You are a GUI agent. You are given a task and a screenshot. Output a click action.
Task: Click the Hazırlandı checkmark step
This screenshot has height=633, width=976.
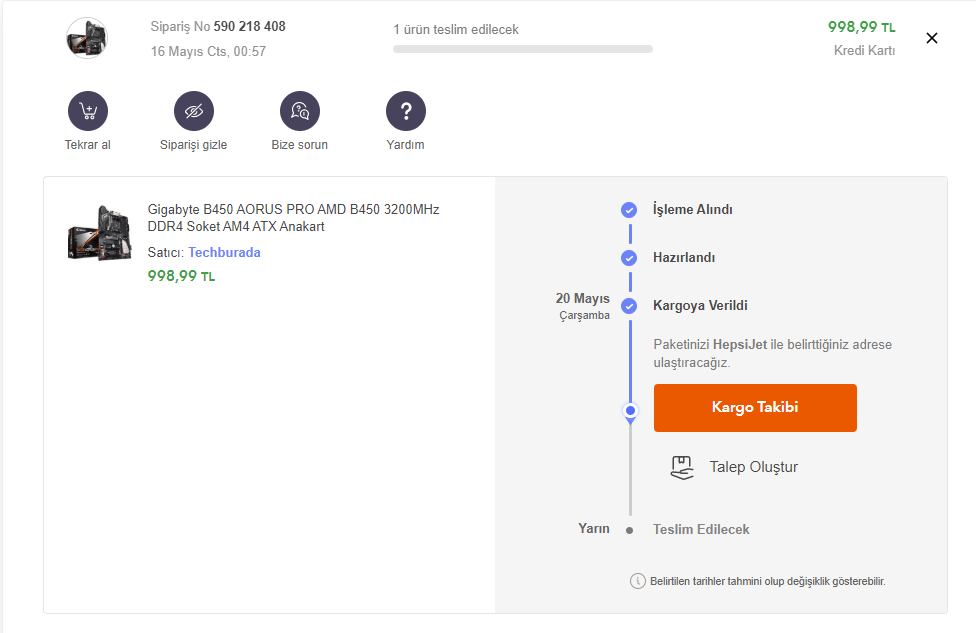(x=629, y=258)
